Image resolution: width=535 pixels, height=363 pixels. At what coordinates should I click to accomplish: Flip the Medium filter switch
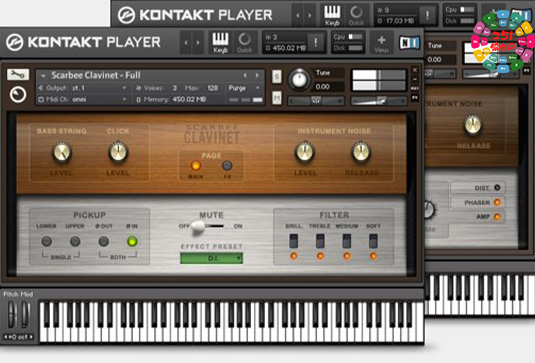(347, 241)
